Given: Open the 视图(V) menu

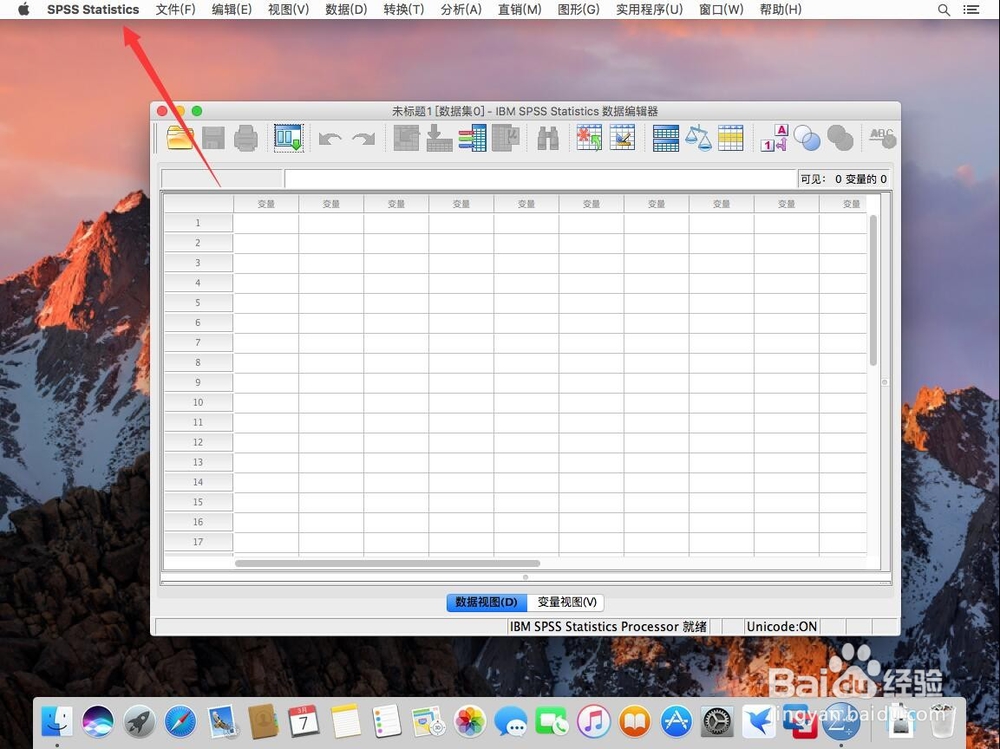Looking at the screenshot, I should click(x=288, y=10).
